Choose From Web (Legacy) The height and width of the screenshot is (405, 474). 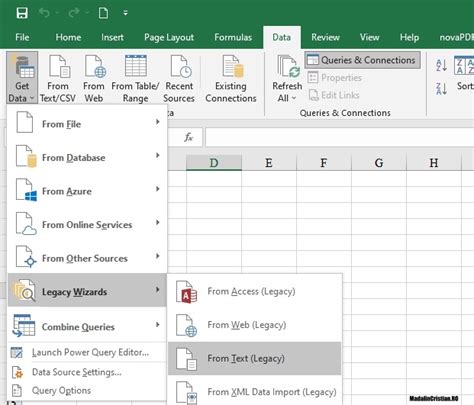pyautogui.click(x=255, y=325)
